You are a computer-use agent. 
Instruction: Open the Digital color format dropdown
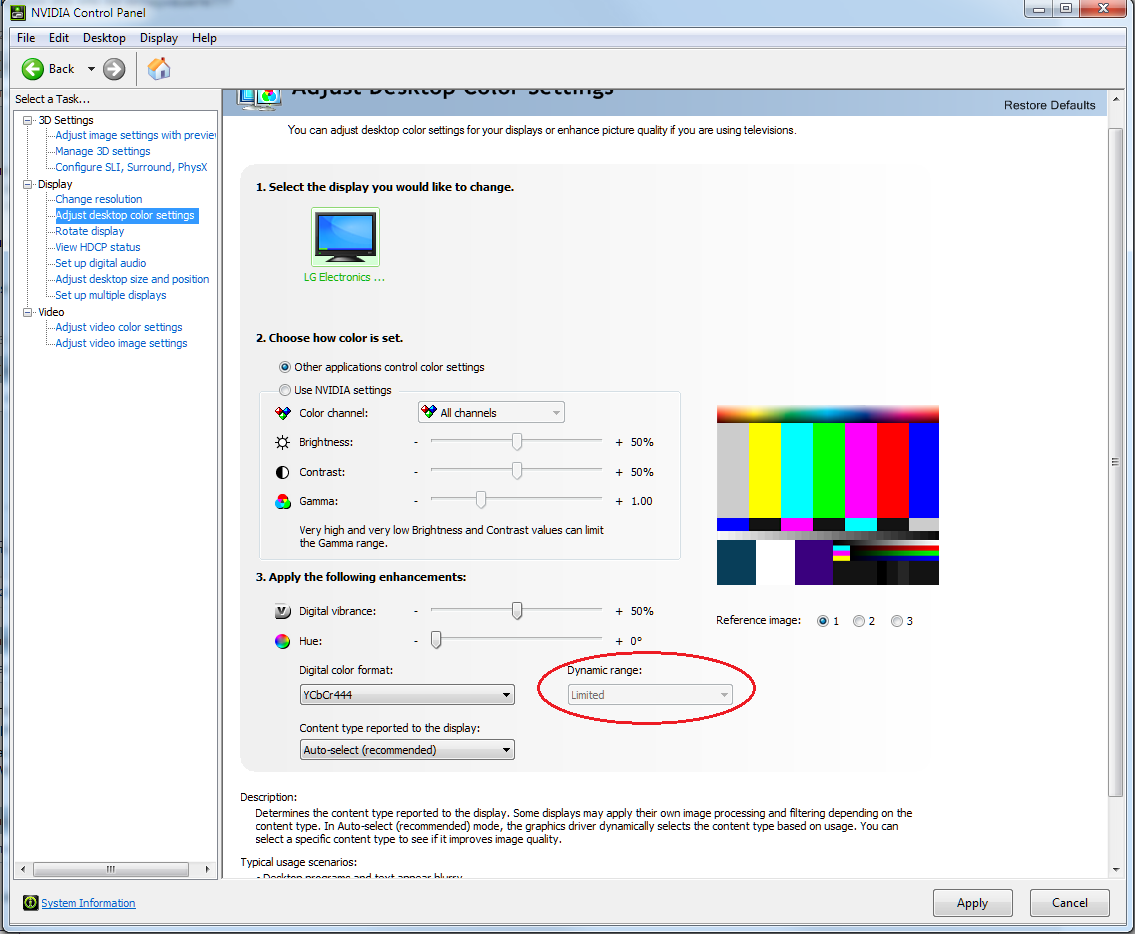407,695
